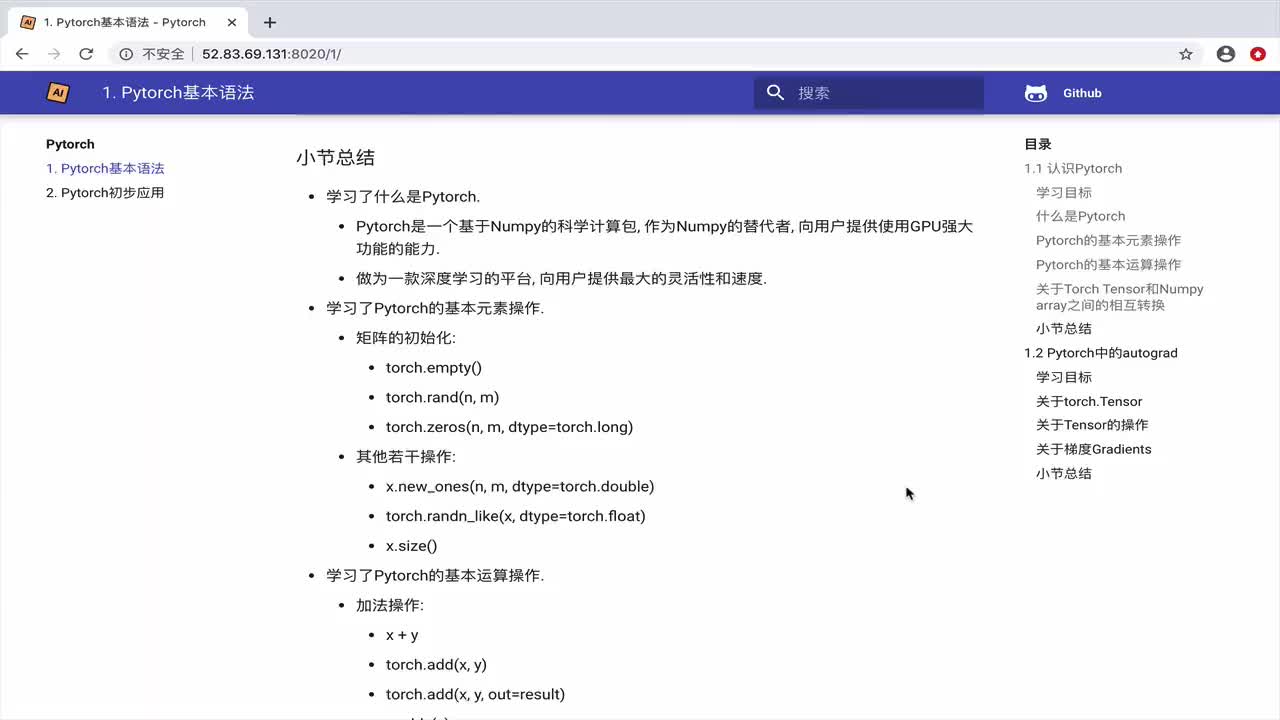
Task: Click torch.add(x, y, out=result) text
Action: pos(475,694)
